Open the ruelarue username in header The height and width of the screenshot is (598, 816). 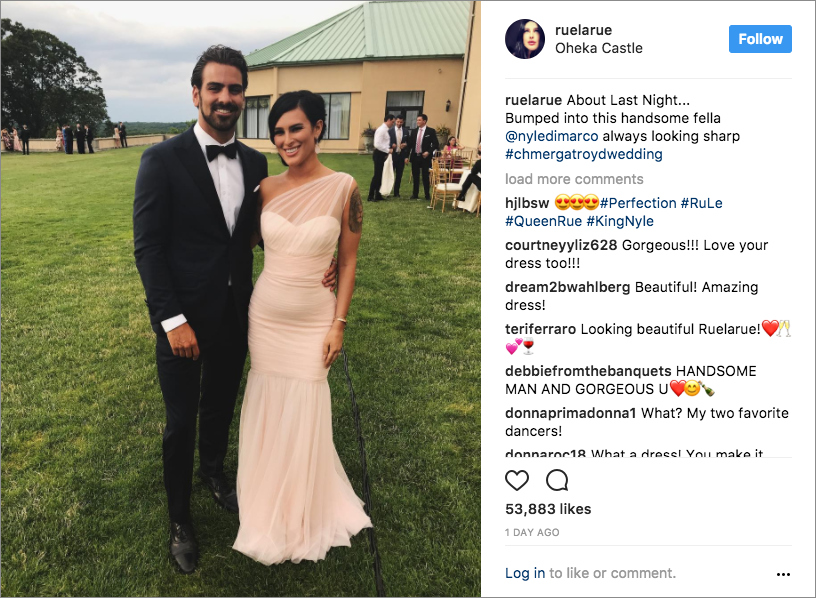coord(583,30)
